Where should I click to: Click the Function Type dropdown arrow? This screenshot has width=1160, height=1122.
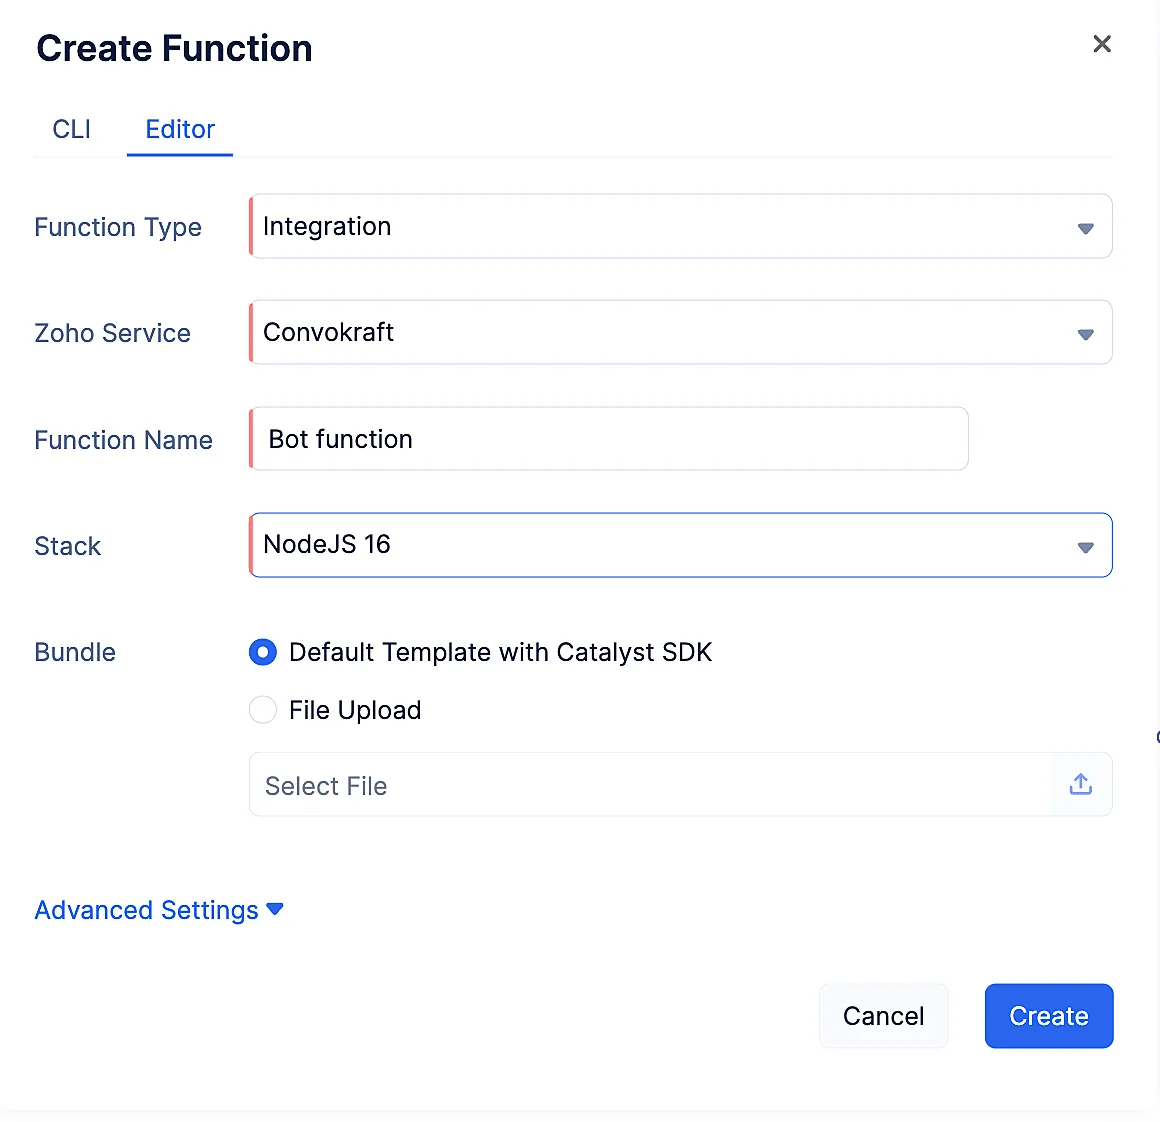[x=1085, y=229]
